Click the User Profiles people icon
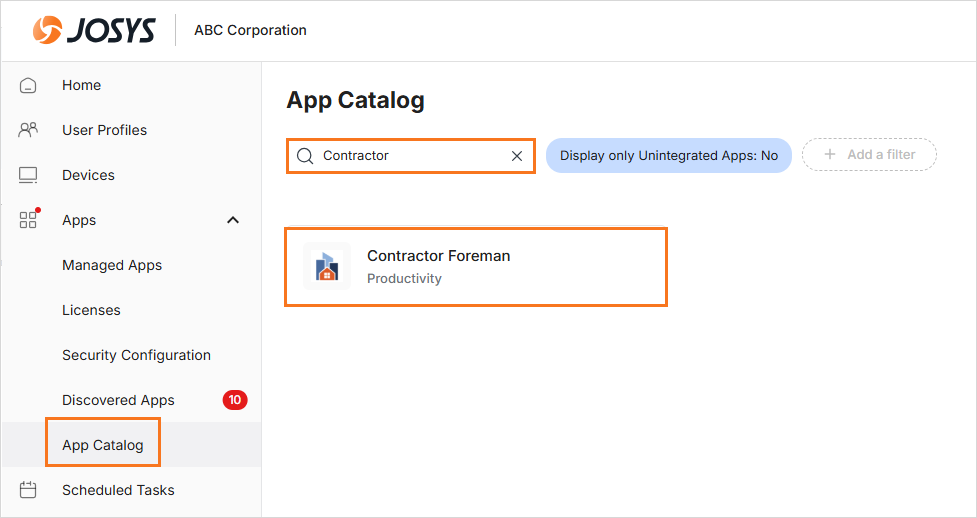The width and height of the screenshot is (977, 518). click(x=28, y=130)
